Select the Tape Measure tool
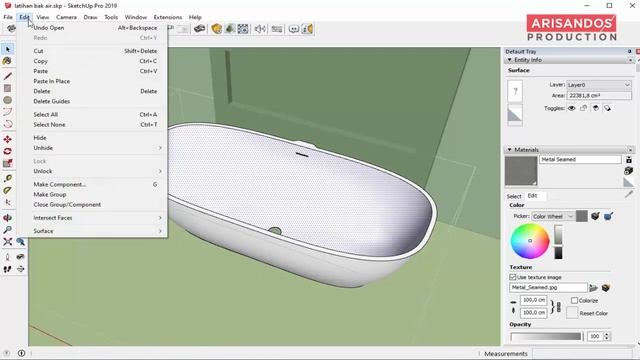The height and width of the screenshot is (360, 640). pos(7,178)
